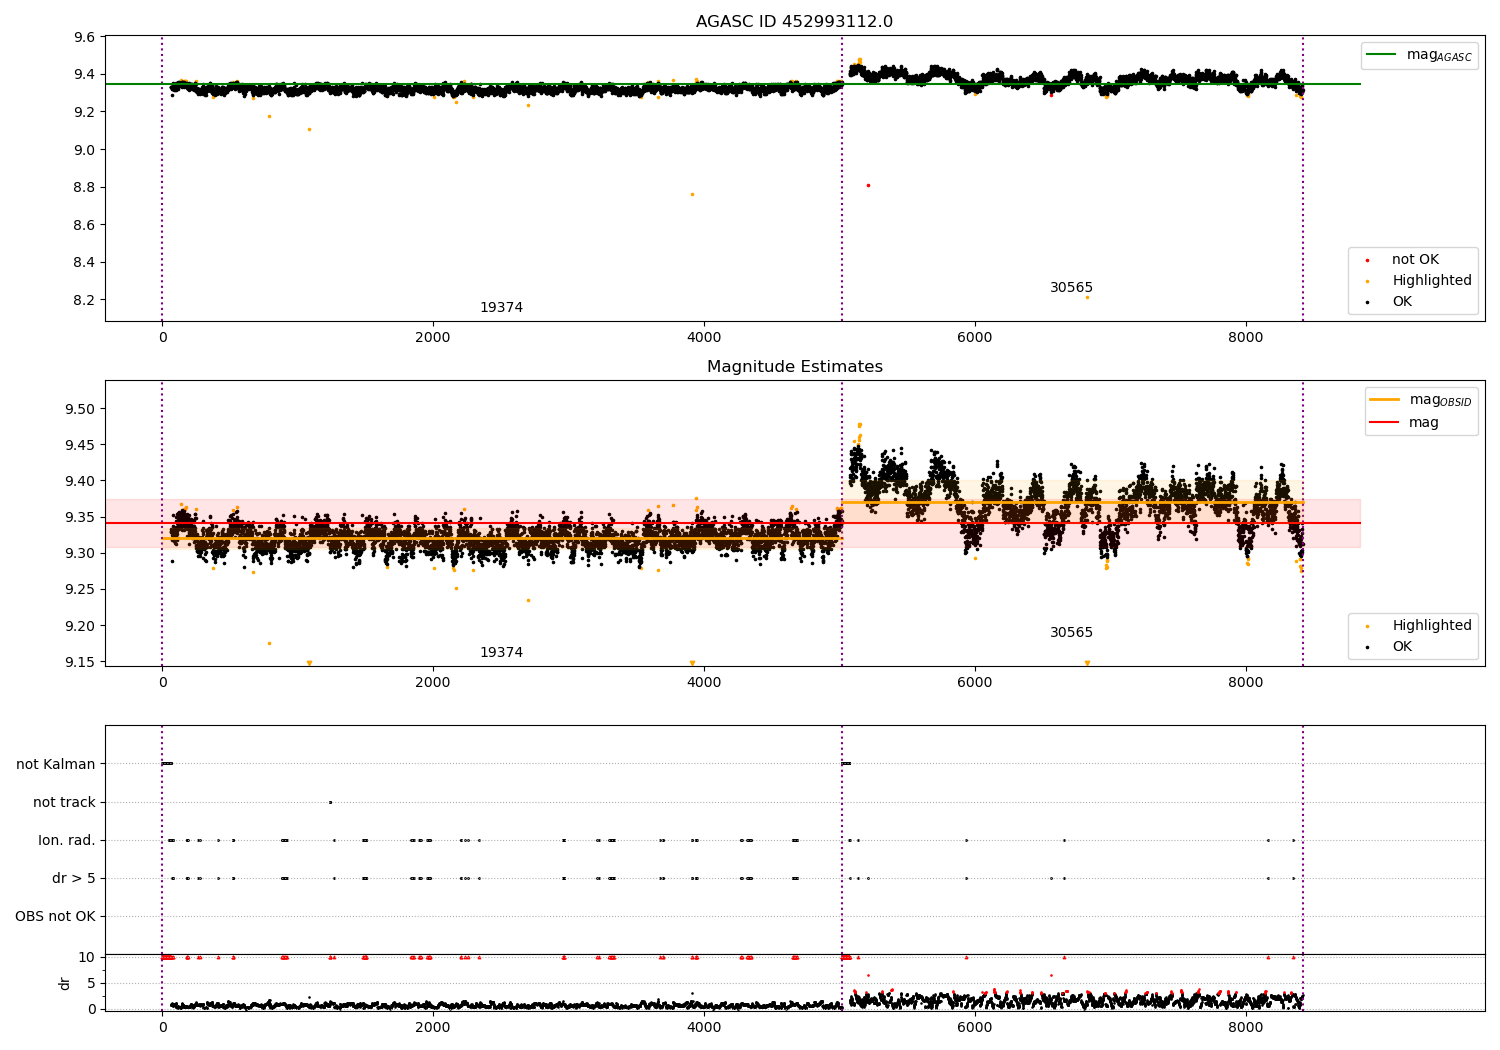Click the '9.40' y-axis tick label
Viewport: 1500px width, 1050px height.
80,481
